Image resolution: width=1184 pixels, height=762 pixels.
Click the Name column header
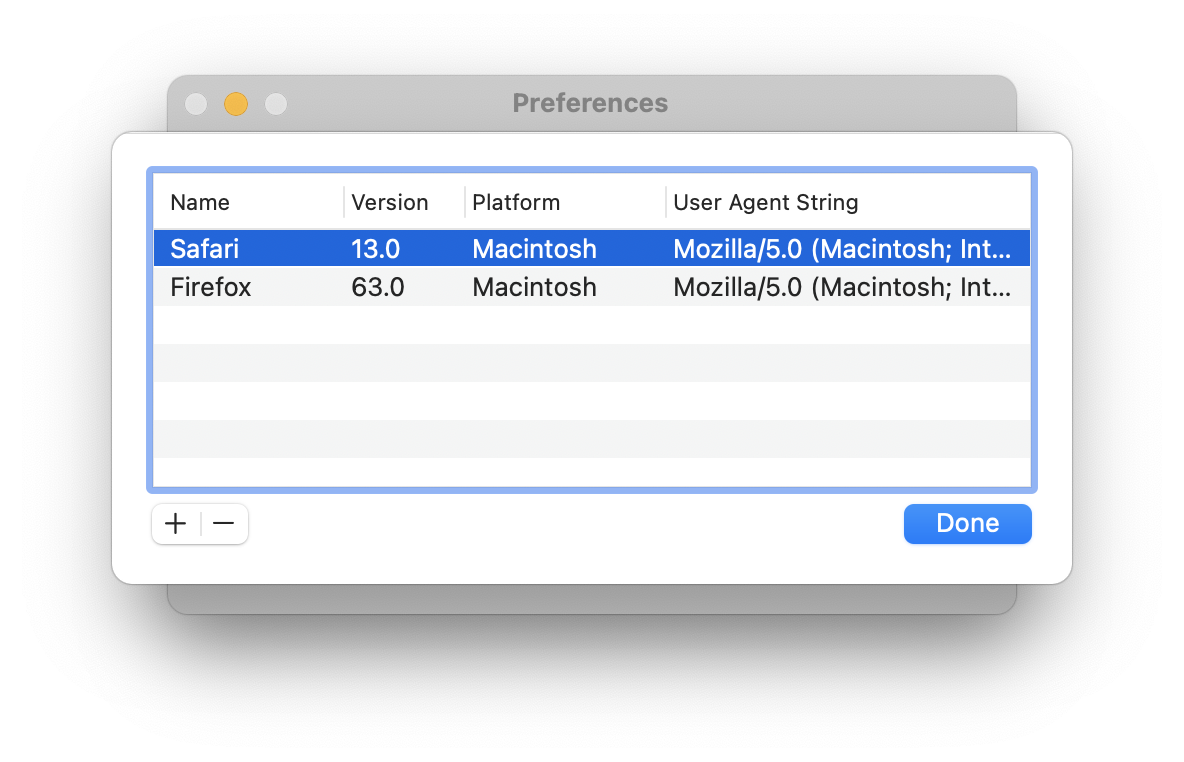[199, 202]
